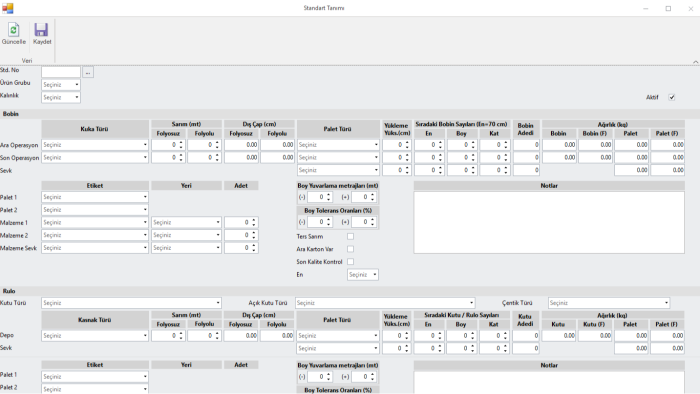Screen dimensions: 700x394
Task: Open Malzeme 2 Yeri dropdown
Action: coord(186,235)
